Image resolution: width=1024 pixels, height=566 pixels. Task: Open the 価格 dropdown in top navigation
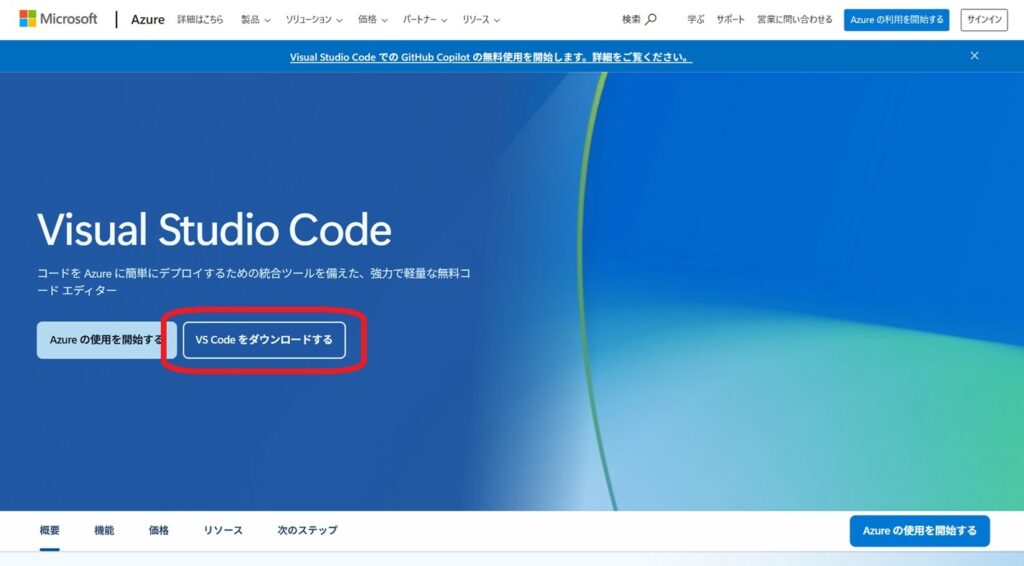tap(372, 20)
